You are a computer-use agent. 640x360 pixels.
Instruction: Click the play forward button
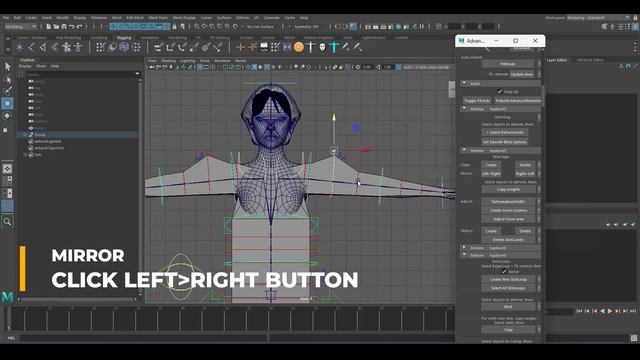tap(610, 311)
